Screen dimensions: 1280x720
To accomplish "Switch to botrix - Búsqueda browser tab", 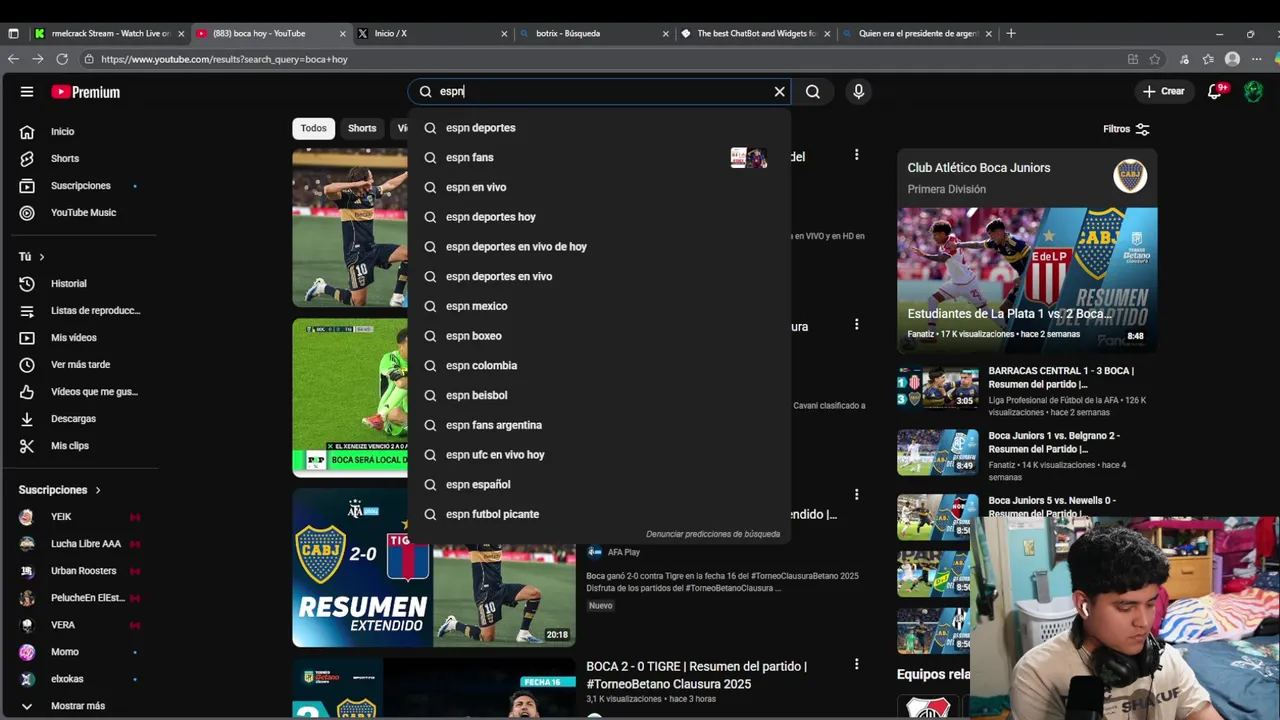I will click(594, 33).
